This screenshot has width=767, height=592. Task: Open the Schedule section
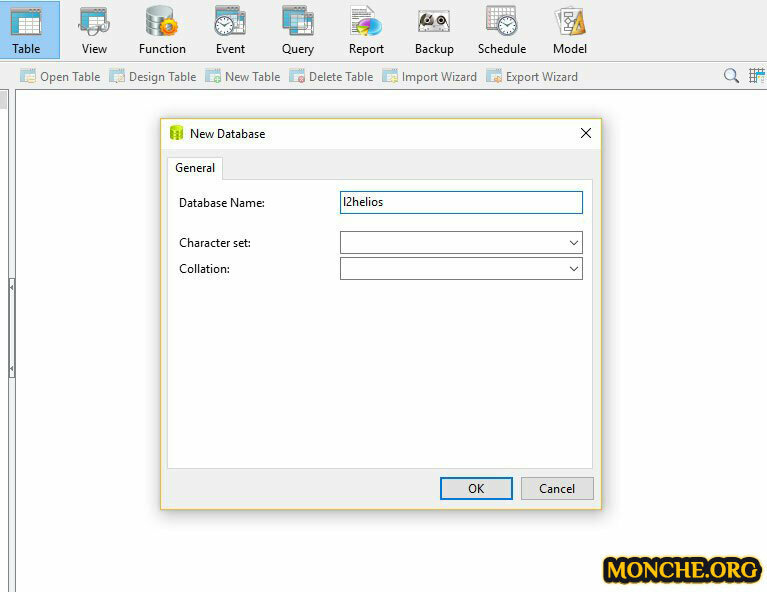502,29
